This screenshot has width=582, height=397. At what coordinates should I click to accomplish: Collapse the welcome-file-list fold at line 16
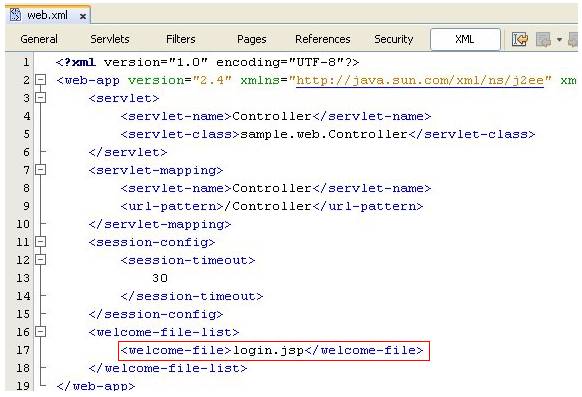point(40,331)
